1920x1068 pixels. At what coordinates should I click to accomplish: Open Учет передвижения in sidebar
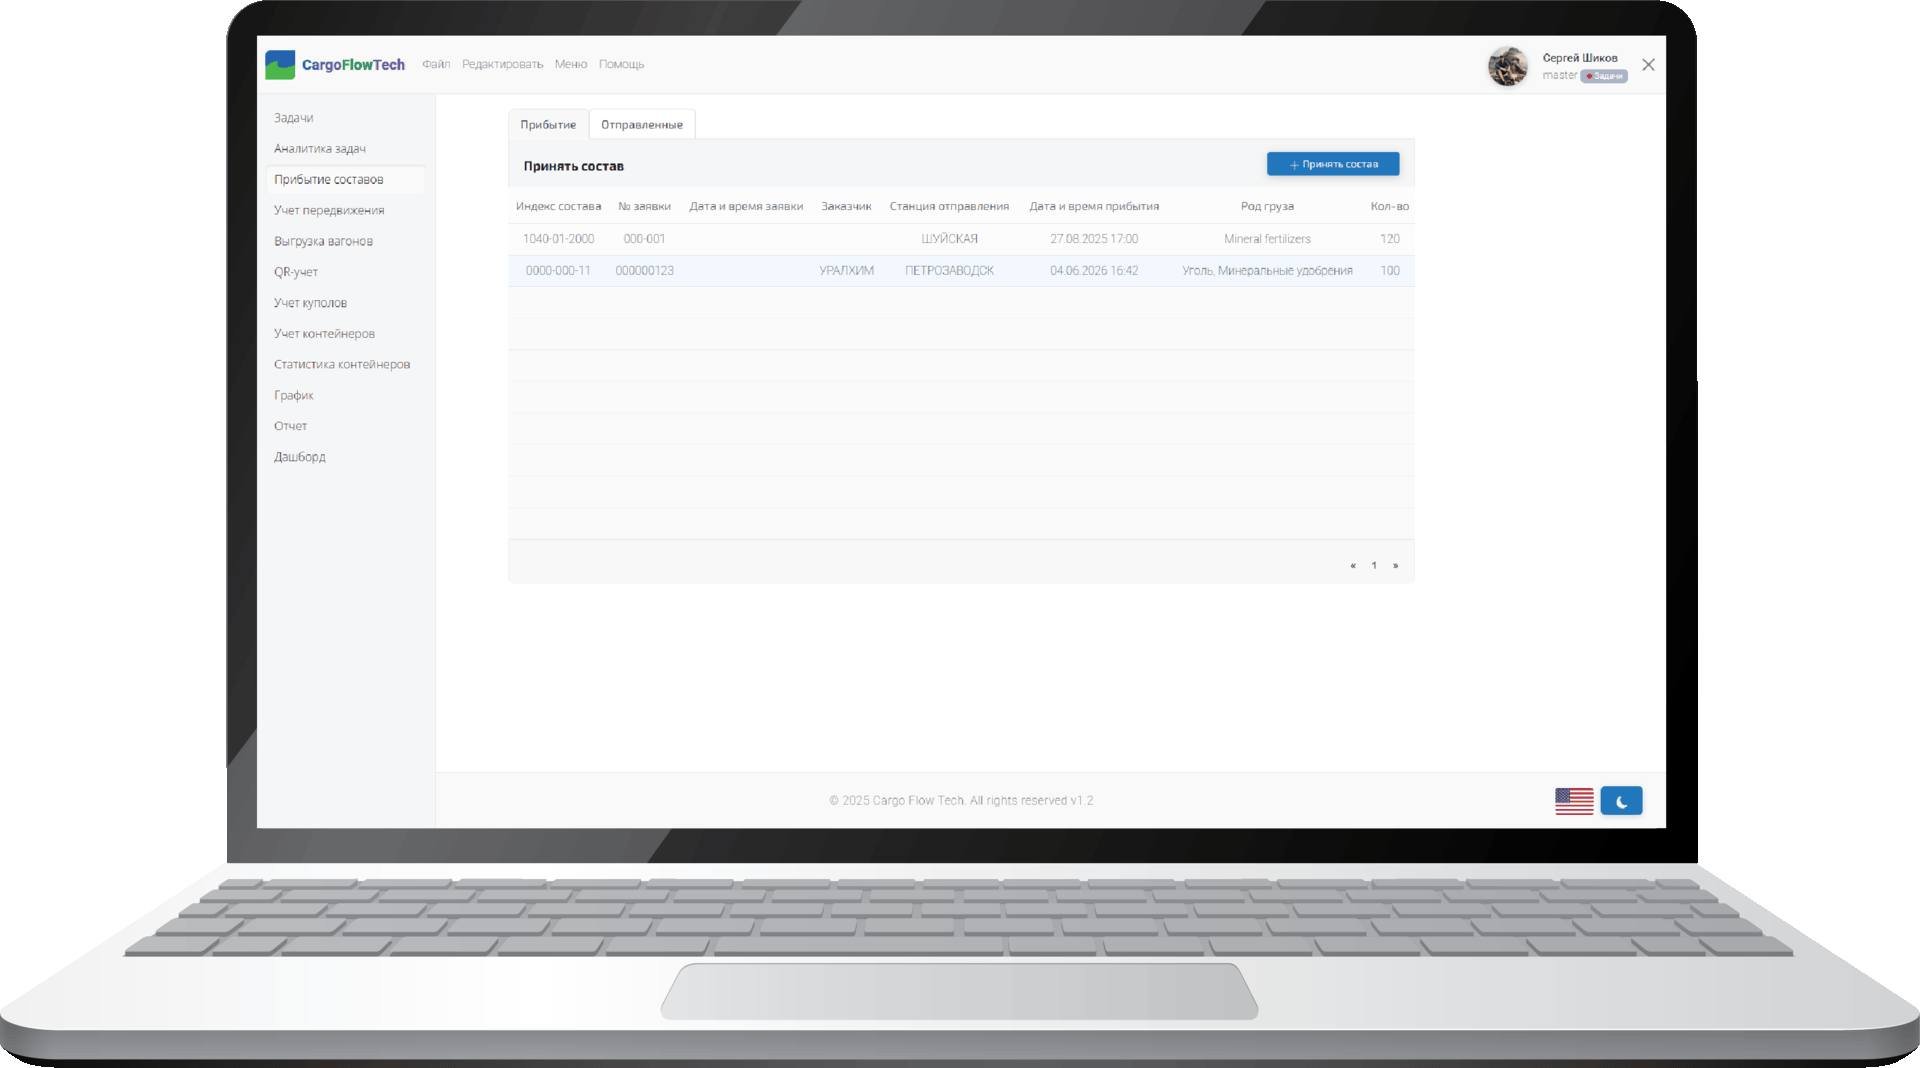(329, 210)
